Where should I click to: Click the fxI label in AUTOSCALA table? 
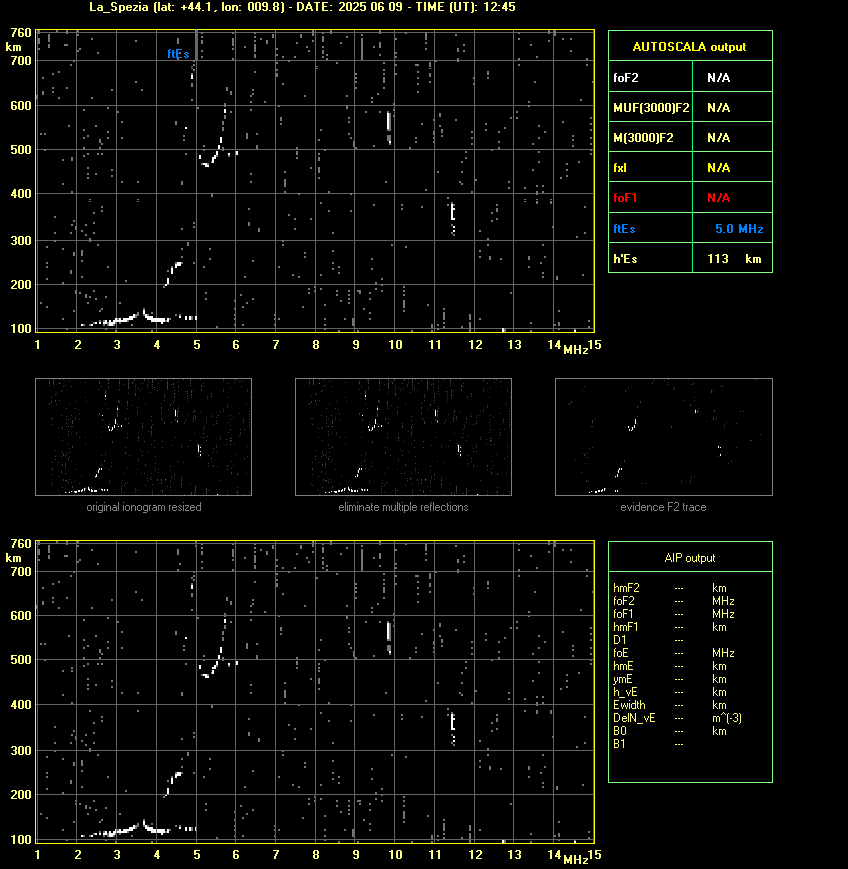click(620, 167)
